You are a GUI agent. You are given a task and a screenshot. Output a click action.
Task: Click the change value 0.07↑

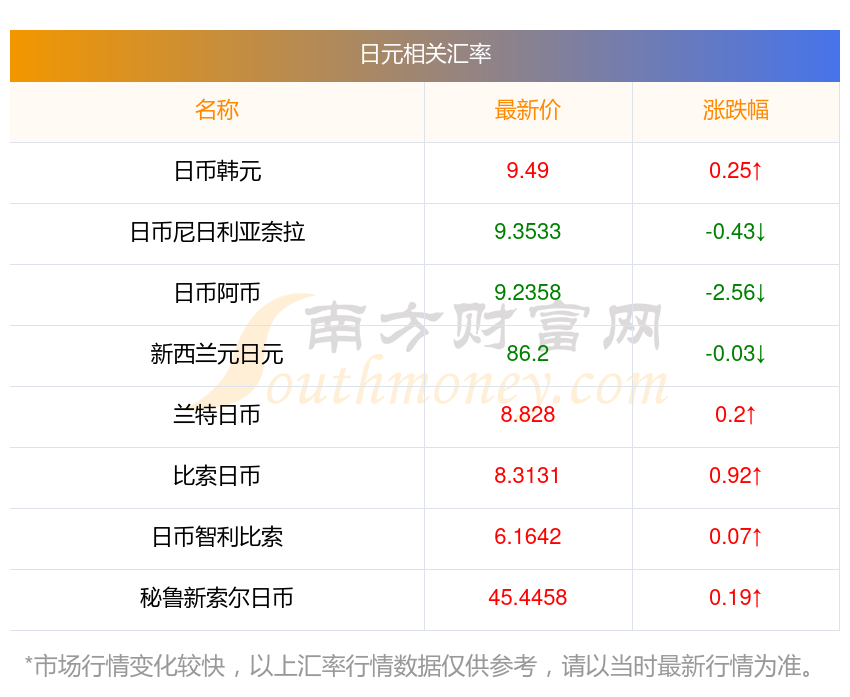736,537
